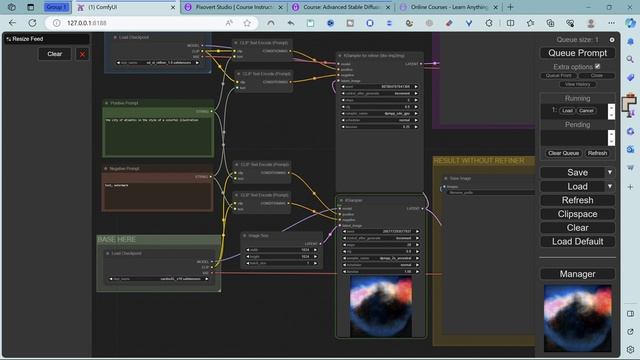
Task: Next ckpt_name in top Load Checkpoint
Action: tap(197, 62)
